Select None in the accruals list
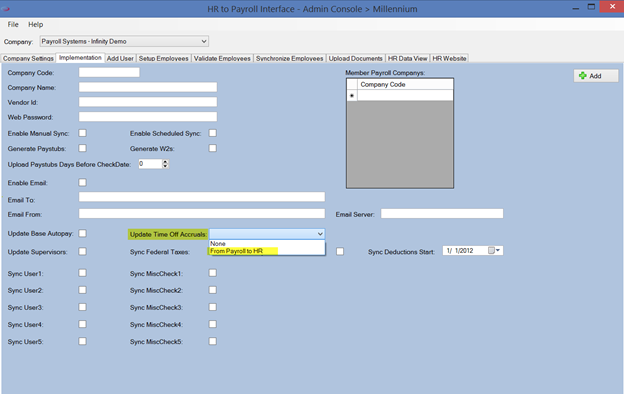This screenshot has width=624, height=394. tap(267, 243)
